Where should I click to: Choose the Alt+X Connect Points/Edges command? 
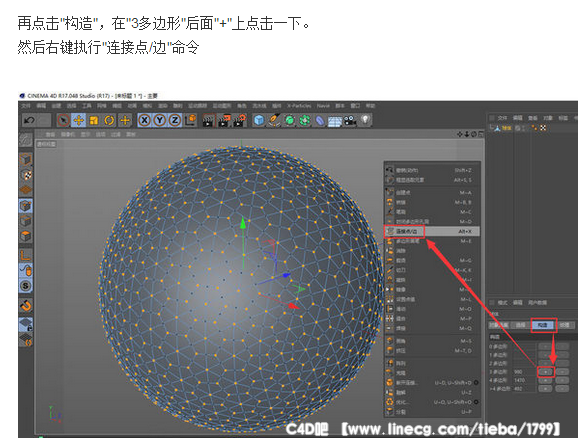pos(432,231)
